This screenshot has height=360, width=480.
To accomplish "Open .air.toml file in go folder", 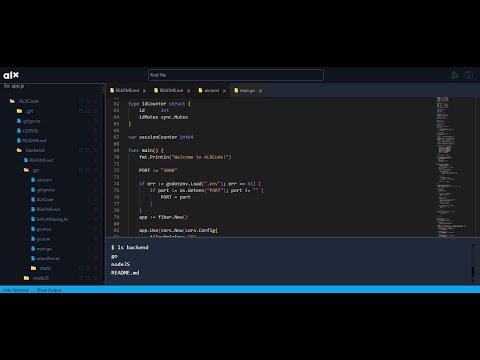I will [42, 180].
